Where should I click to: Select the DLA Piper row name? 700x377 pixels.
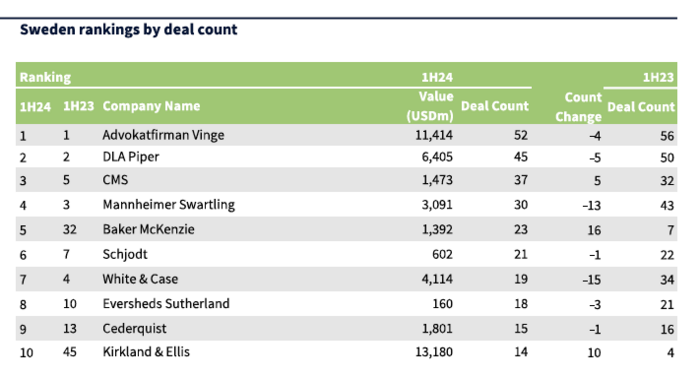131,157
